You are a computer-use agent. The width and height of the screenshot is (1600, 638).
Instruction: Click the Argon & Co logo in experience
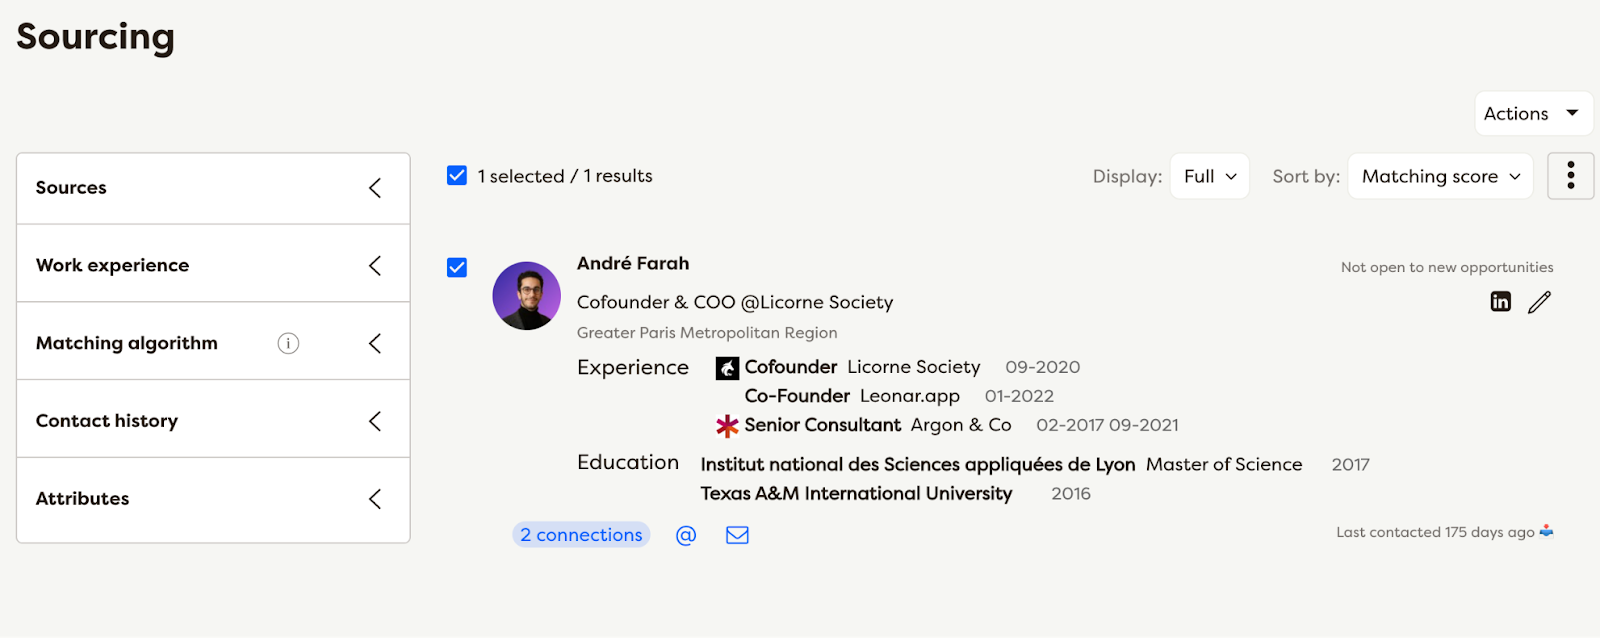[x=727, y=424]
